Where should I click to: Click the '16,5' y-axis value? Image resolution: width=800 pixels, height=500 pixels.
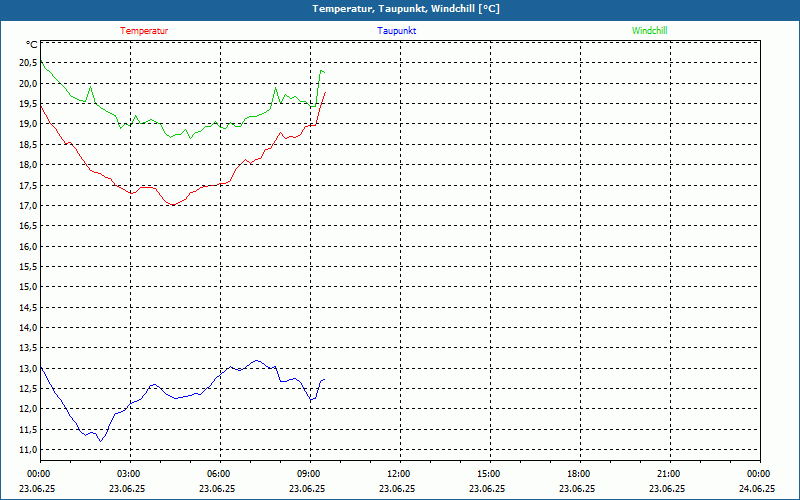[29, 226]
